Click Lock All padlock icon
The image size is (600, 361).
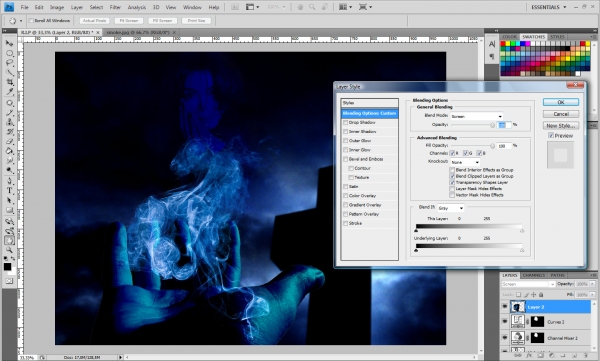541,294
